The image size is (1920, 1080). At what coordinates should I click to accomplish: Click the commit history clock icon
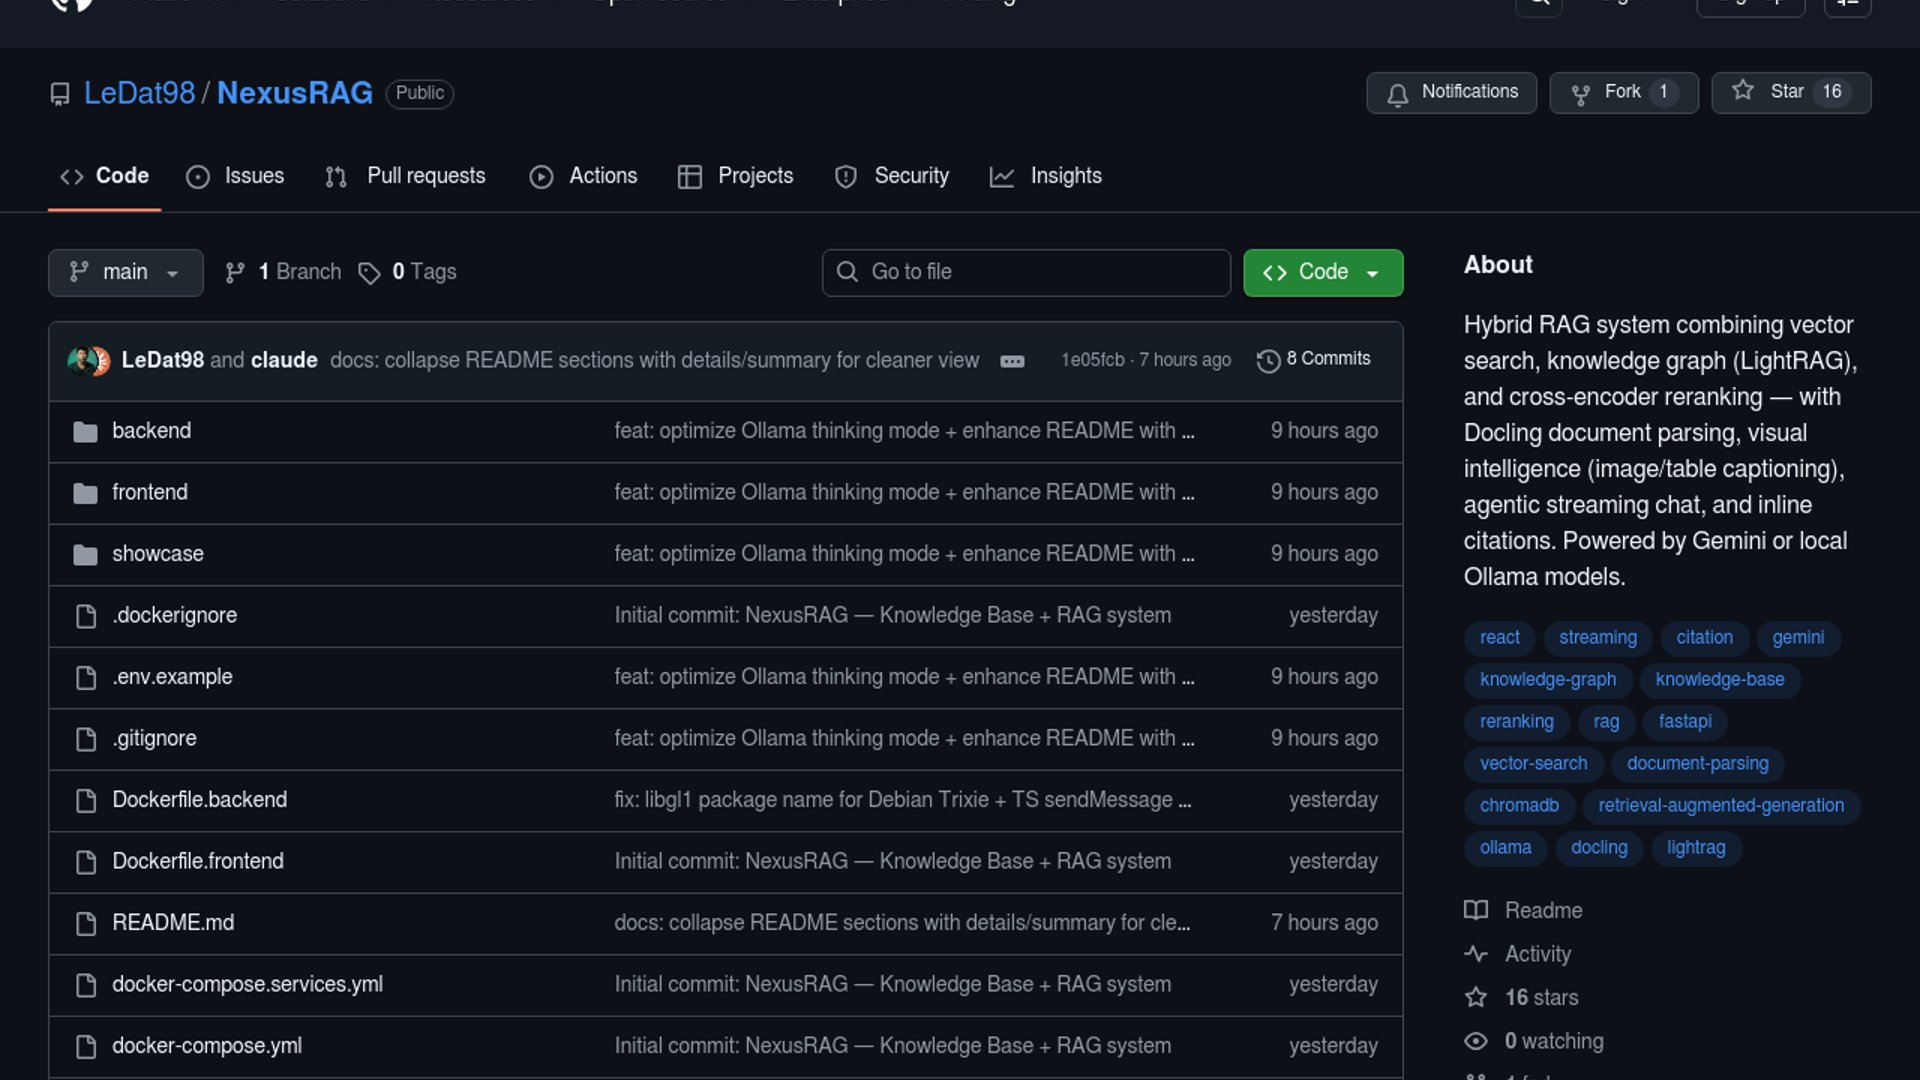point(1268,360)
